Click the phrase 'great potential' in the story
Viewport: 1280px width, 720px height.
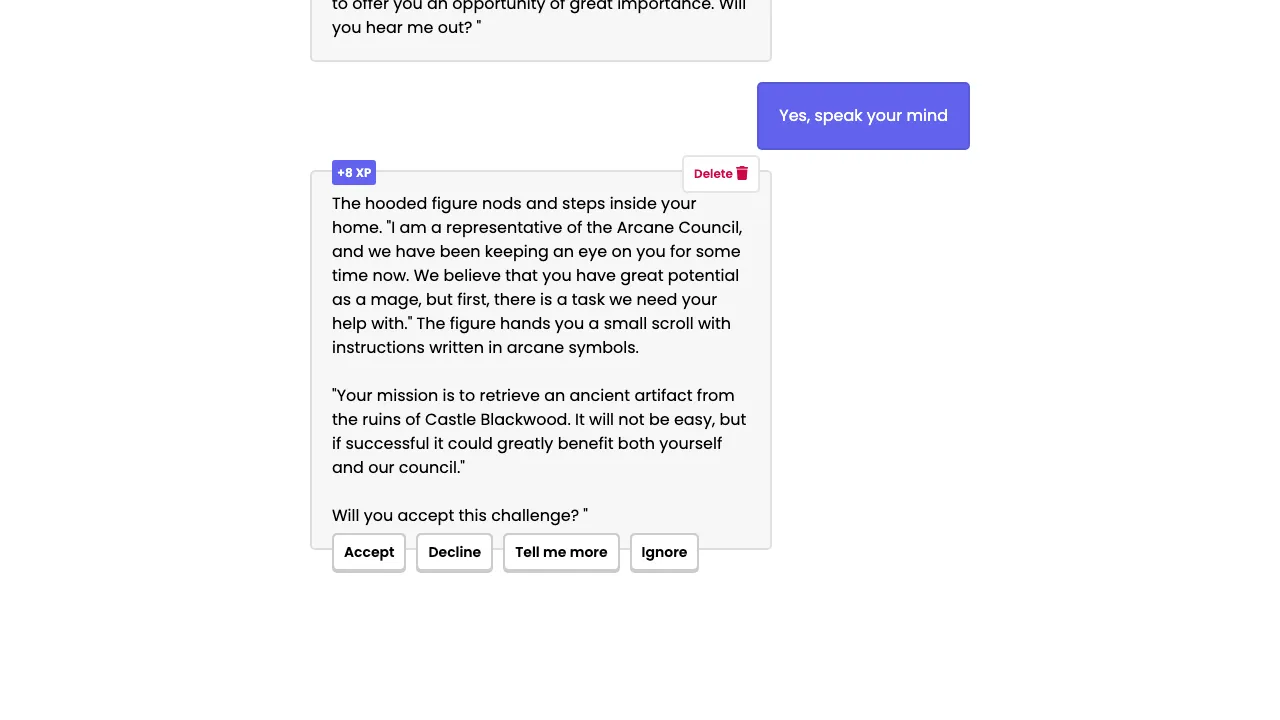tap(679, 275)
